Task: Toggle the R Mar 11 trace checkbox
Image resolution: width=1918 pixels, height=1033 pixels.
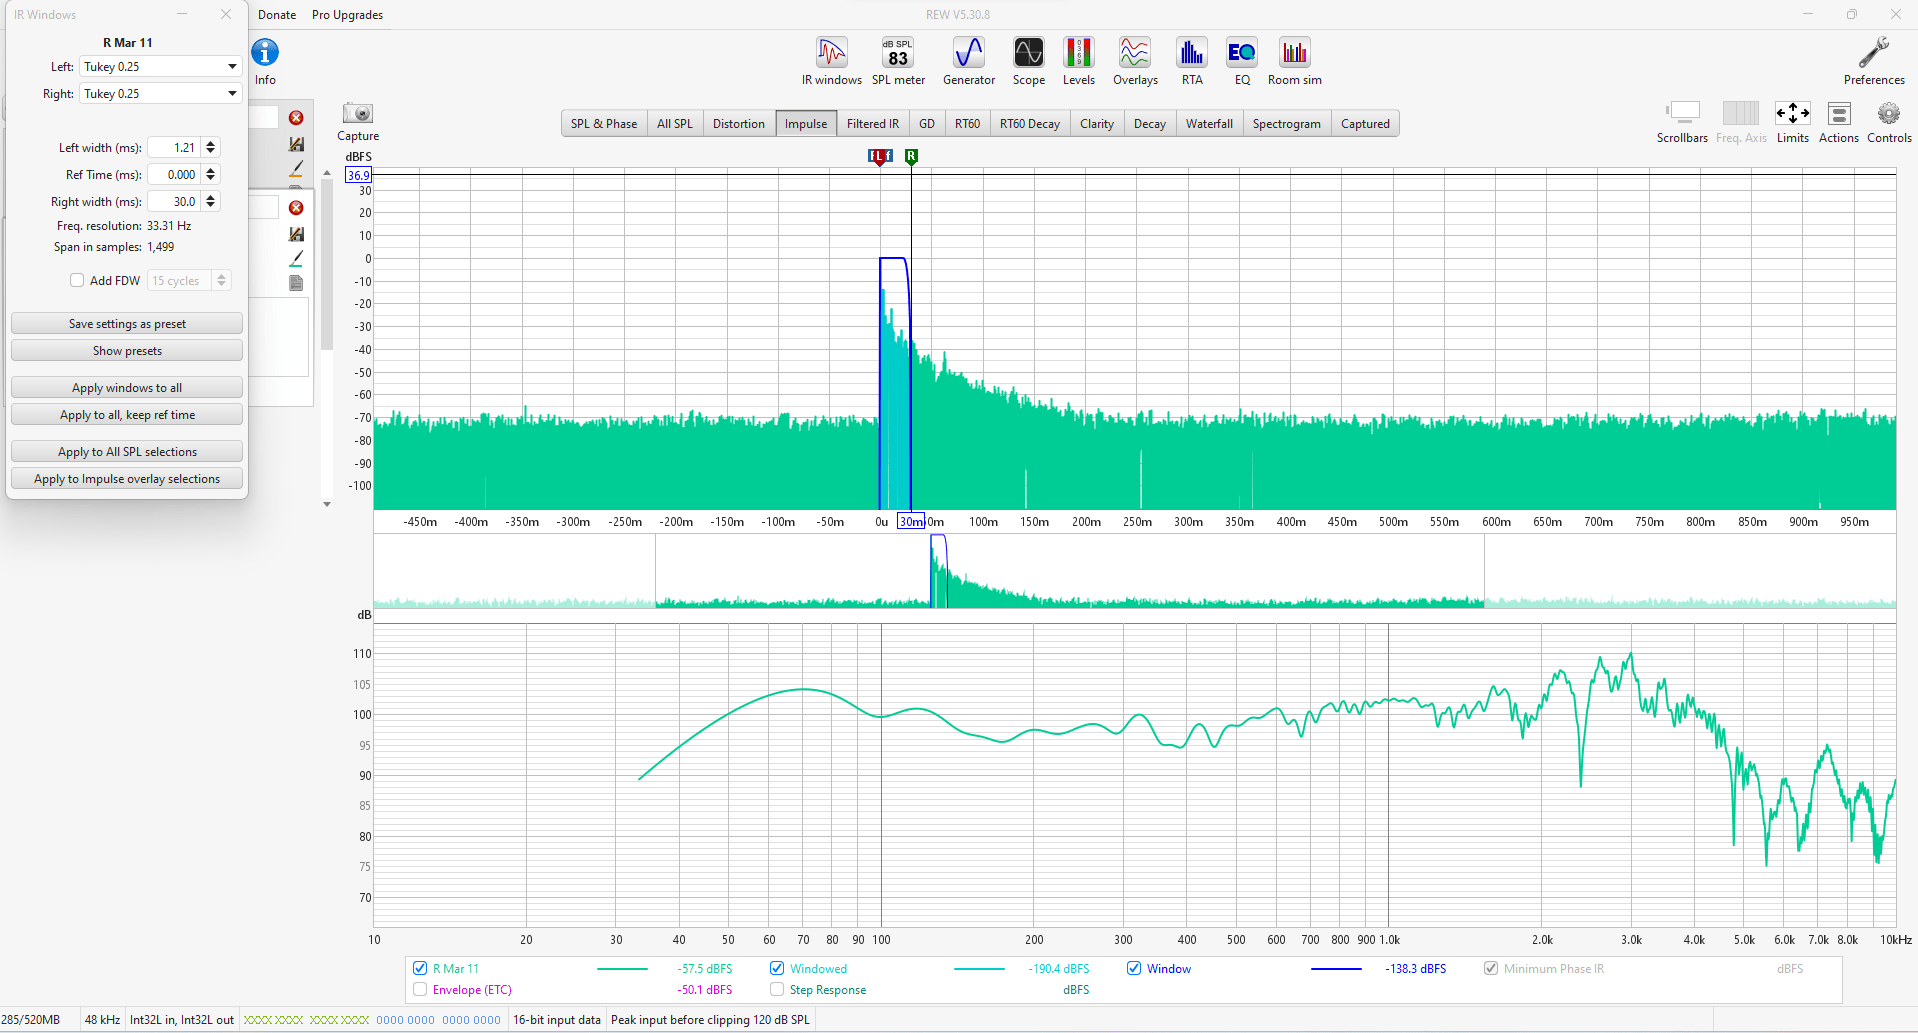Action: pyautogui.click(x=420, y=968)
